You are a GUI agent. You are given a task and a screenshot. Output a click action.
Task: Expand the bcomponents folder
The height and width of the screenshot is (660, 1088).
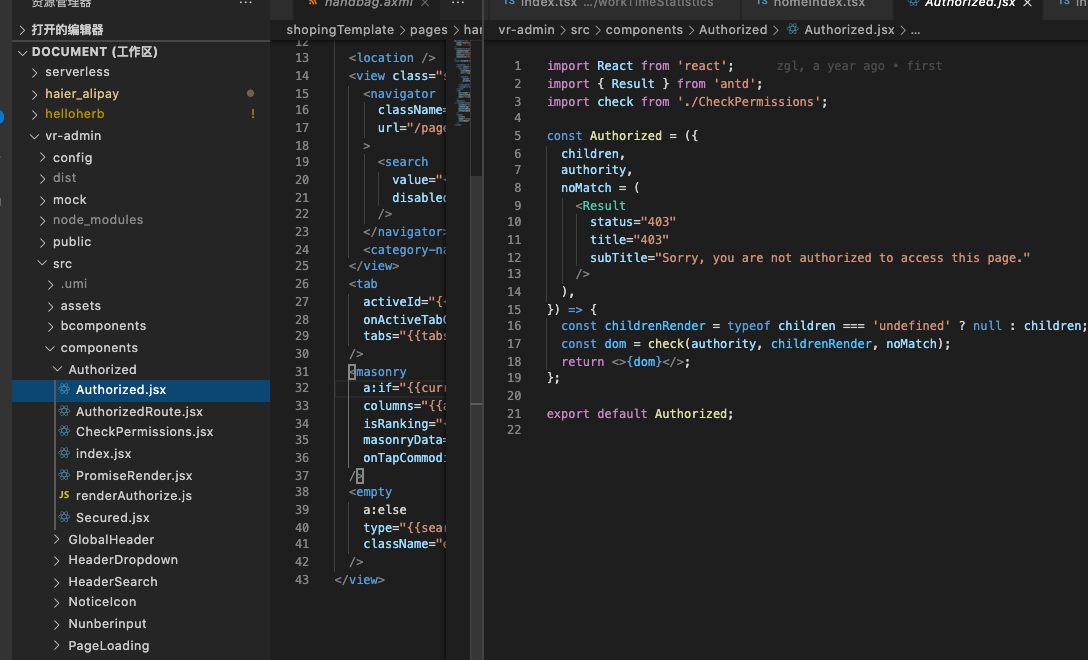[x=50, y=326]
